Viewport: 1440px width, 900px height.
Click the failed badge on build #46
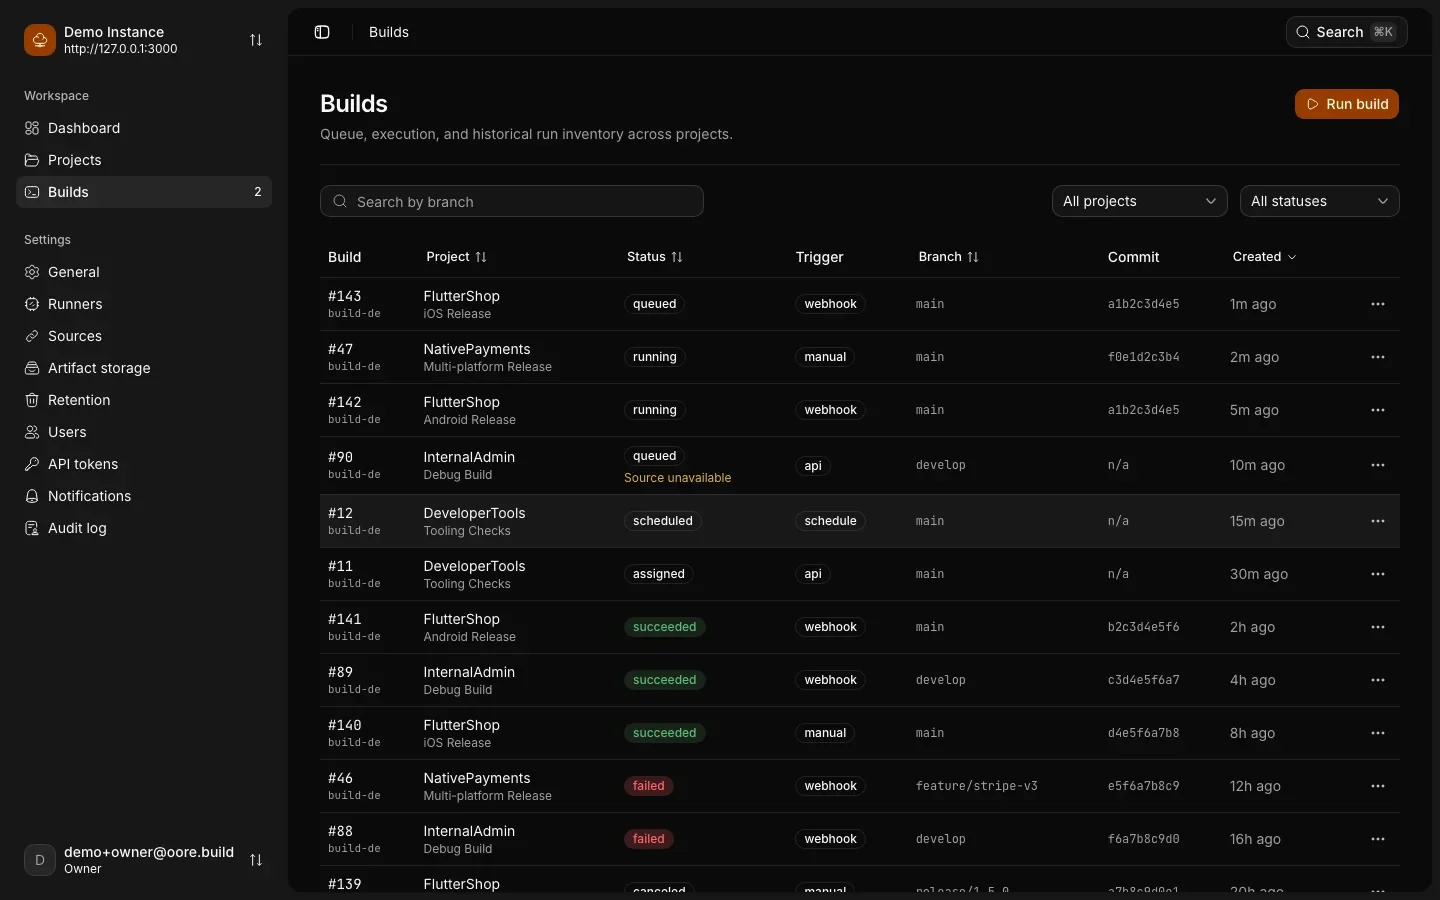click(648, 786)
